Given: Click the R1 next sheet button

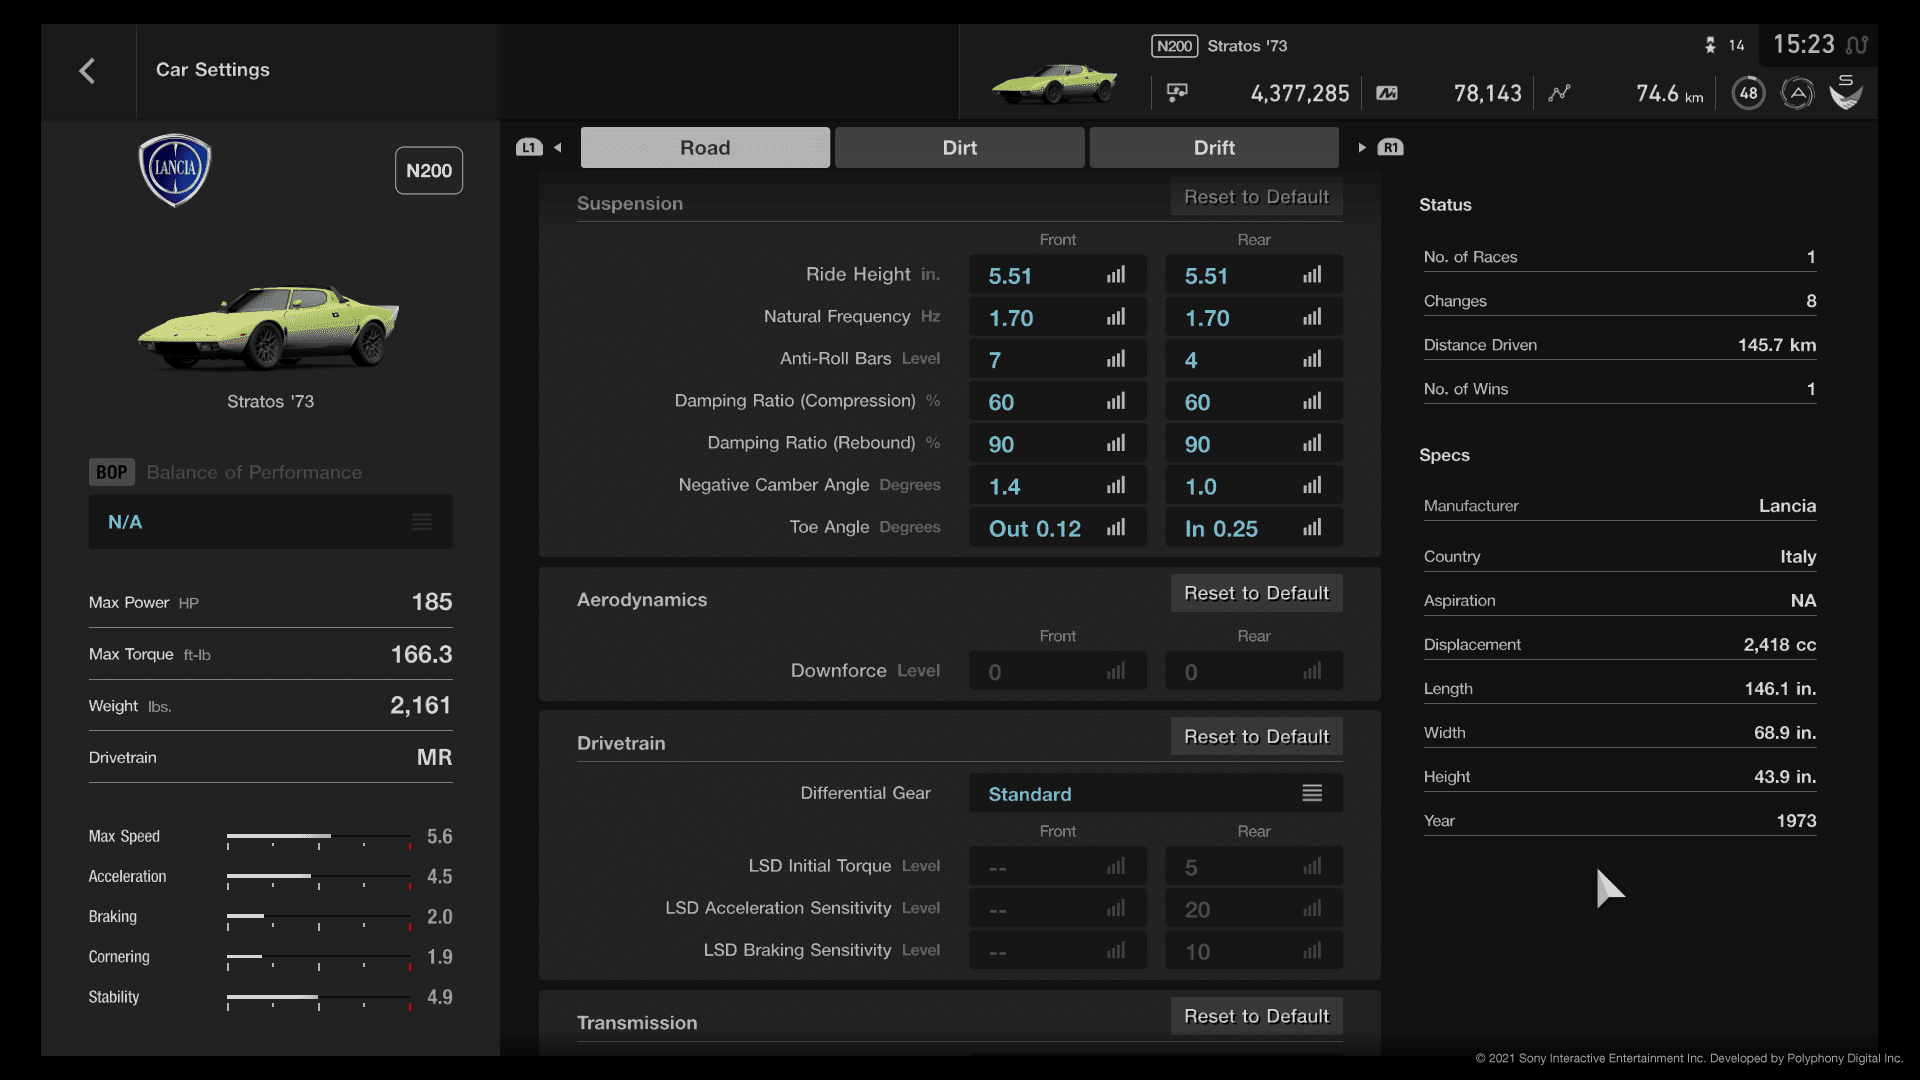Looking at the screenshot, I should 1390,148.
